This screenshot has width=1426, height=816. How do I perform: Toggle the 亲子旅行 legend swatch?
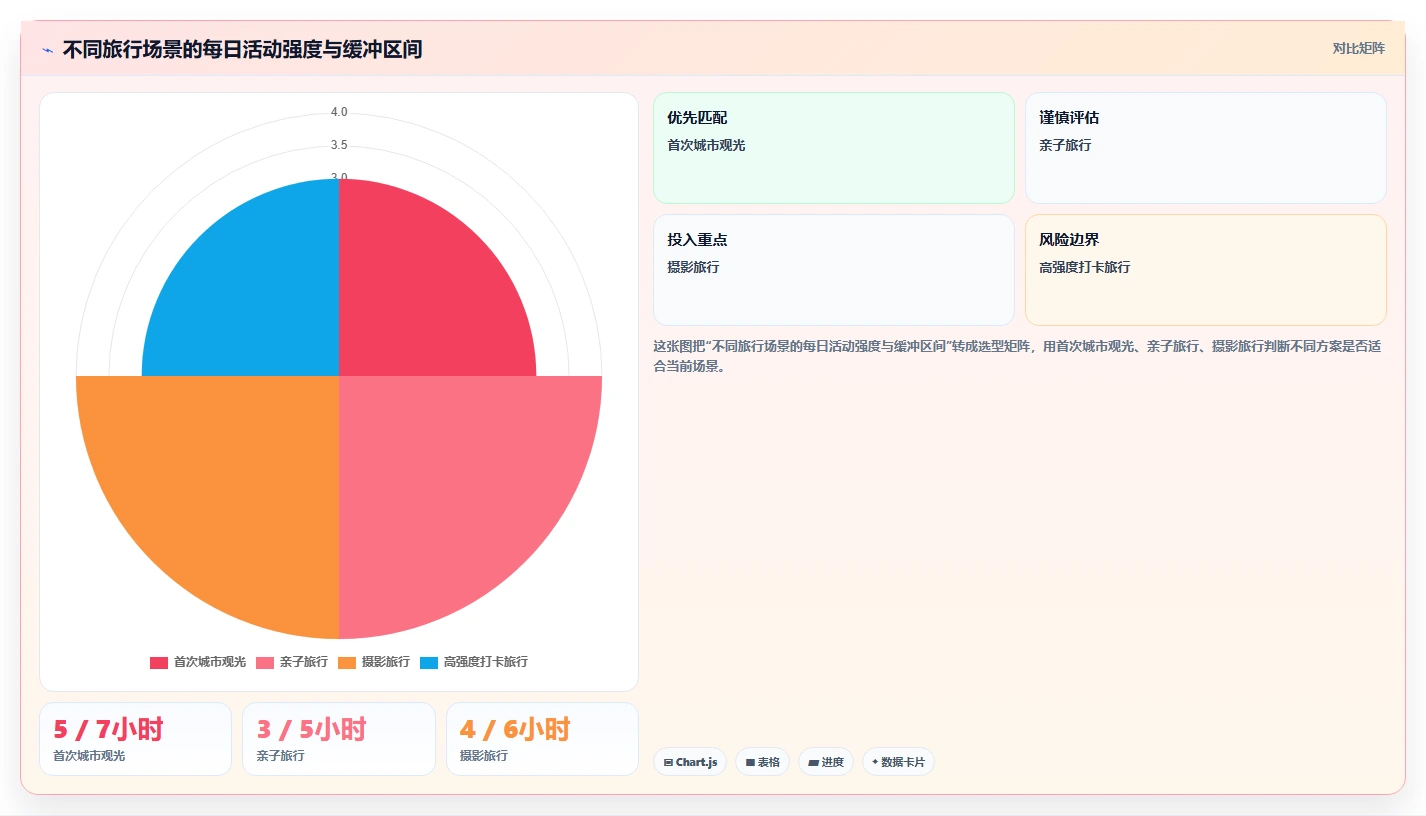click(x=265, y=662)
